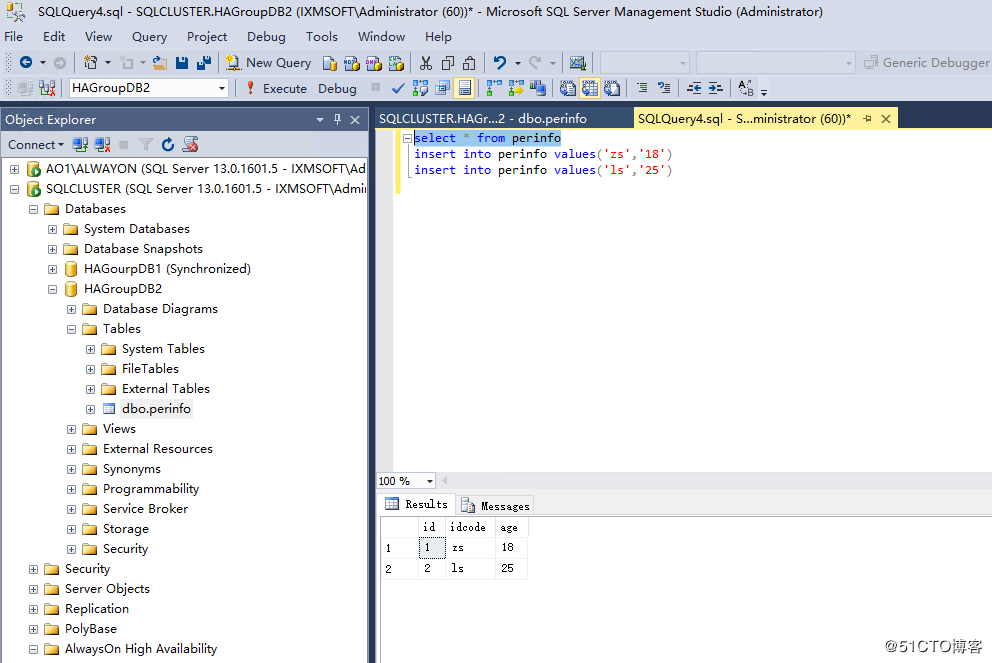Collapse the select query with its outline minus
992x663 pixels.
(x=407, y=138)
